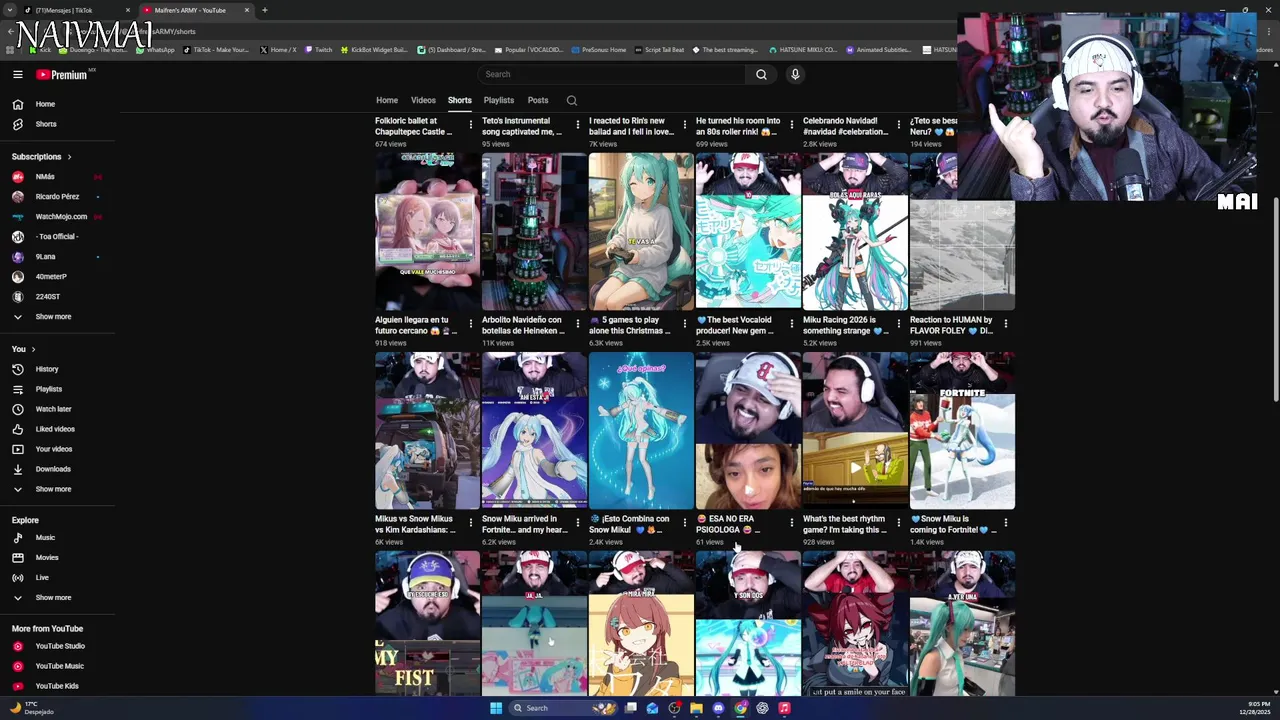Open options menu for Arbolito Navideño short

pos(578,324)
